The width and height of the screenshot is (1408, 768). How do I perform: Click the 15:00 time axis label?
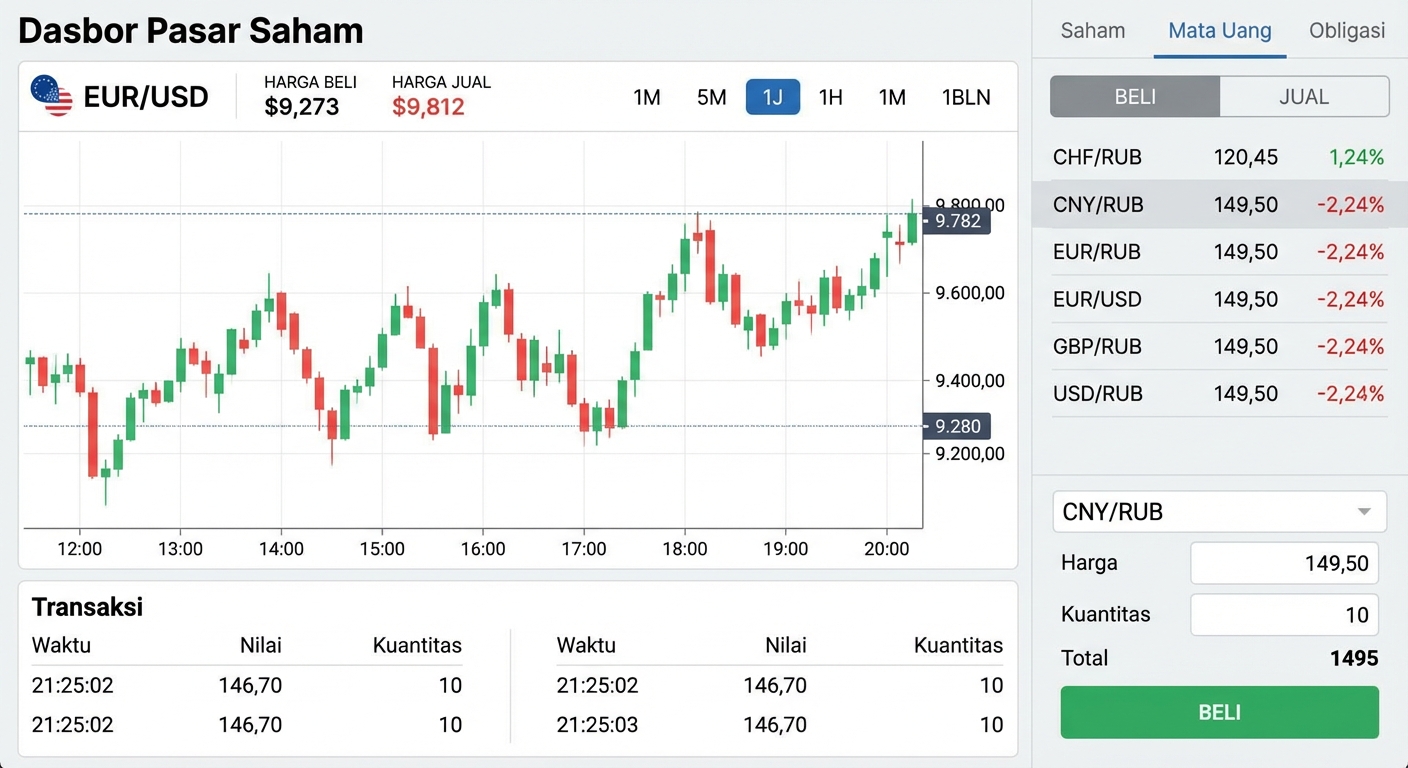pyautogui.click(x=382, y=549)
